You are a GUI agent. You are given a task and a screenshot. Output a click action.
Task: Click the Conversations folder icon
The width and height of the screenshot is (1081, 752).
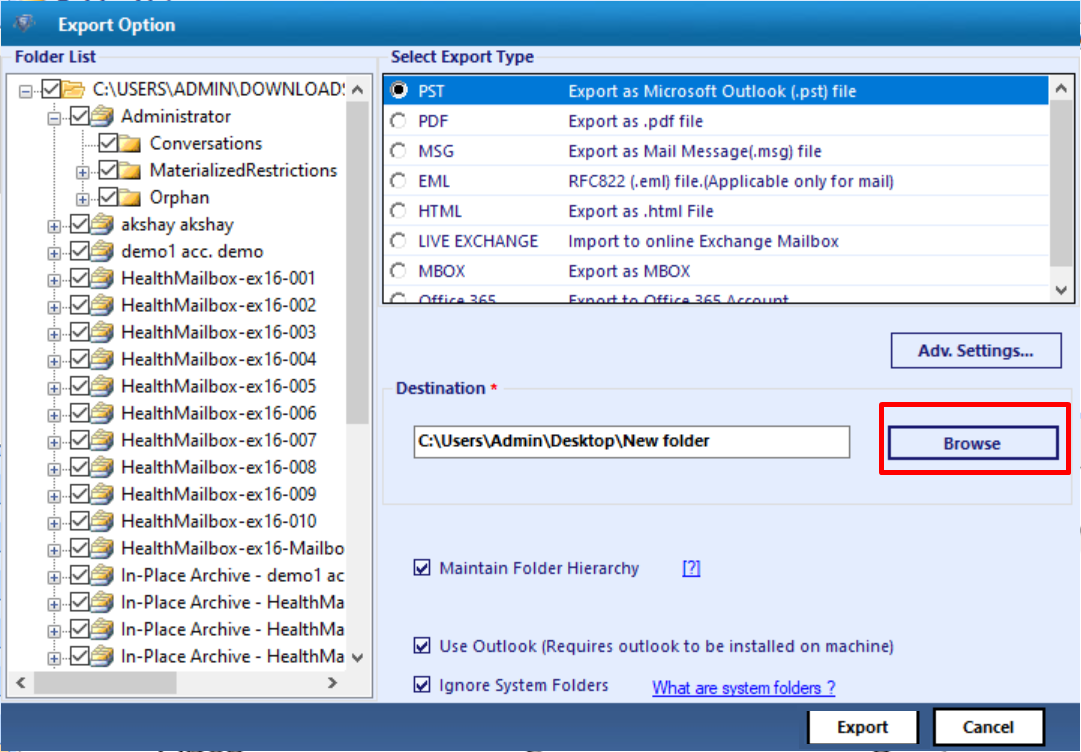click(x=132, y=144)
